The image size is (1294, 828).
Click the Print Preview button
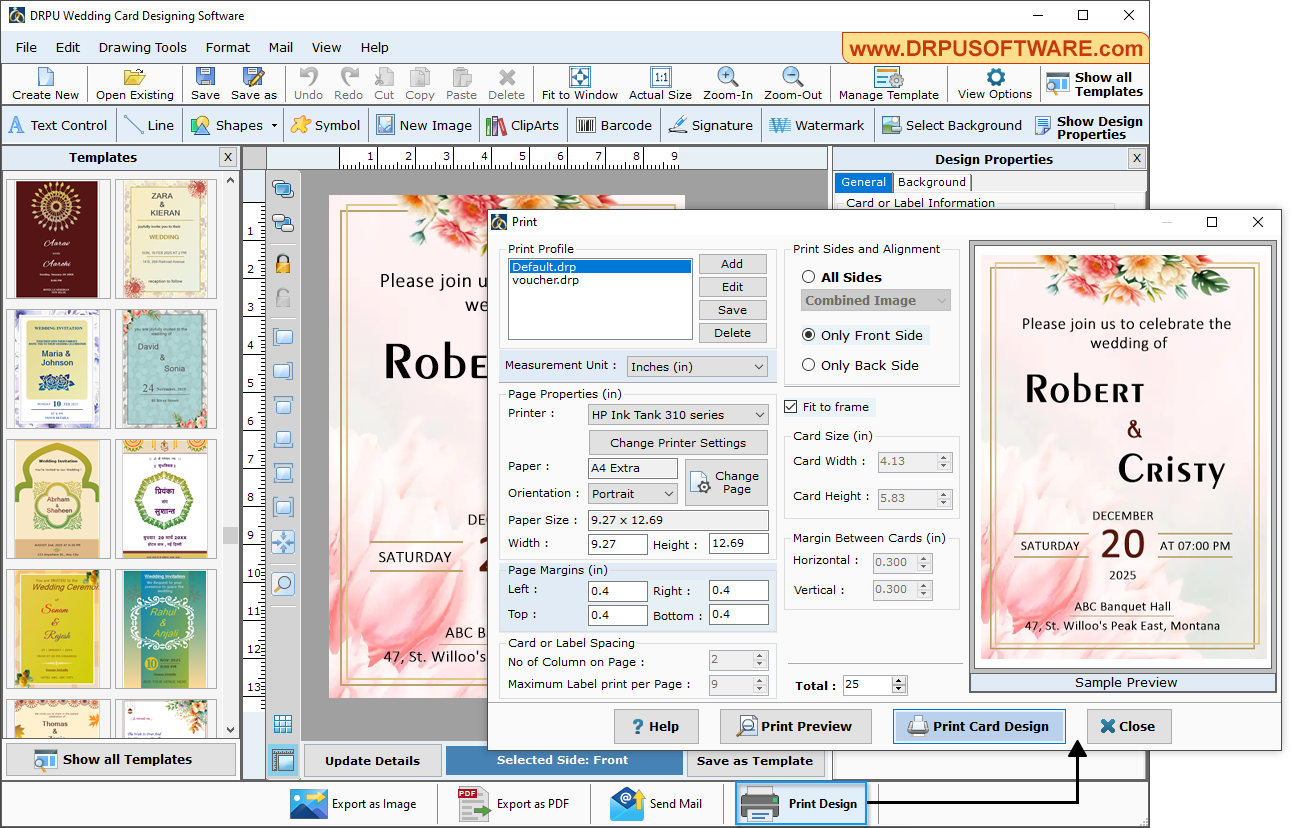tap(795, 726)
